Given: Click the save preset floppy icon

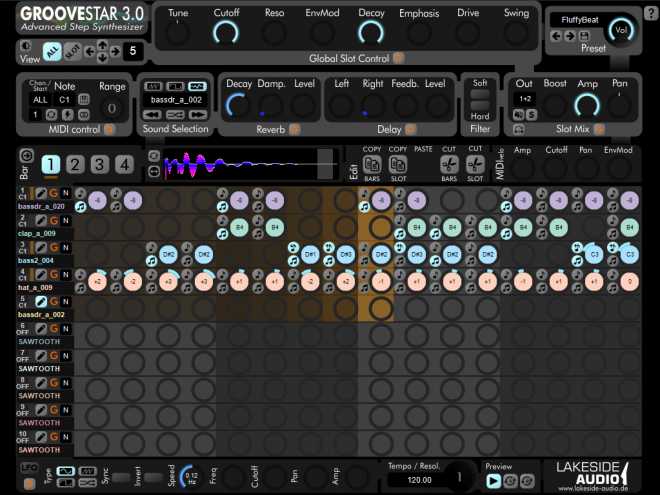Looking at the screenshot, I should pyautogui.click(x=584, y=36).
